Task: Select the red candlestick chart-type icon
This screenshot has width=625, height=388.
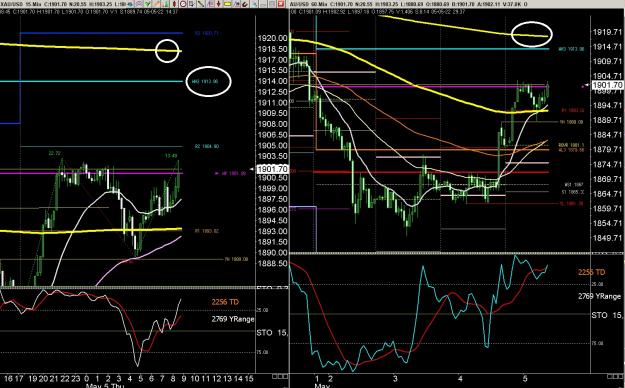Action: tap(175, 4)
